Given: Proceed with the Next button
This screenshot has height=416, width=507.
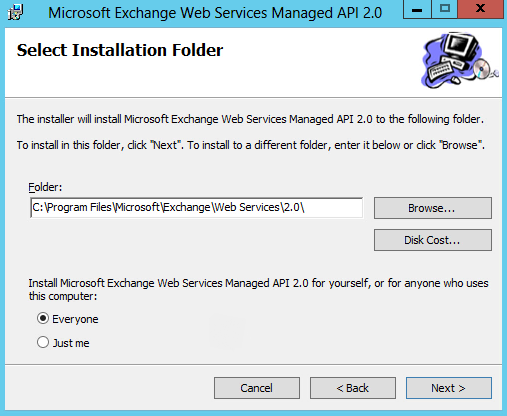Looking at the screenshot, I should pos(449,388).
